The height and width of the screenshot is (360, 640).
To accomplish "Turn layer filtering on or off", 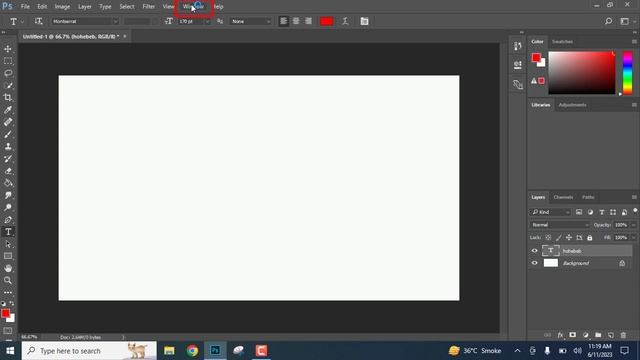I will point(635,211).
